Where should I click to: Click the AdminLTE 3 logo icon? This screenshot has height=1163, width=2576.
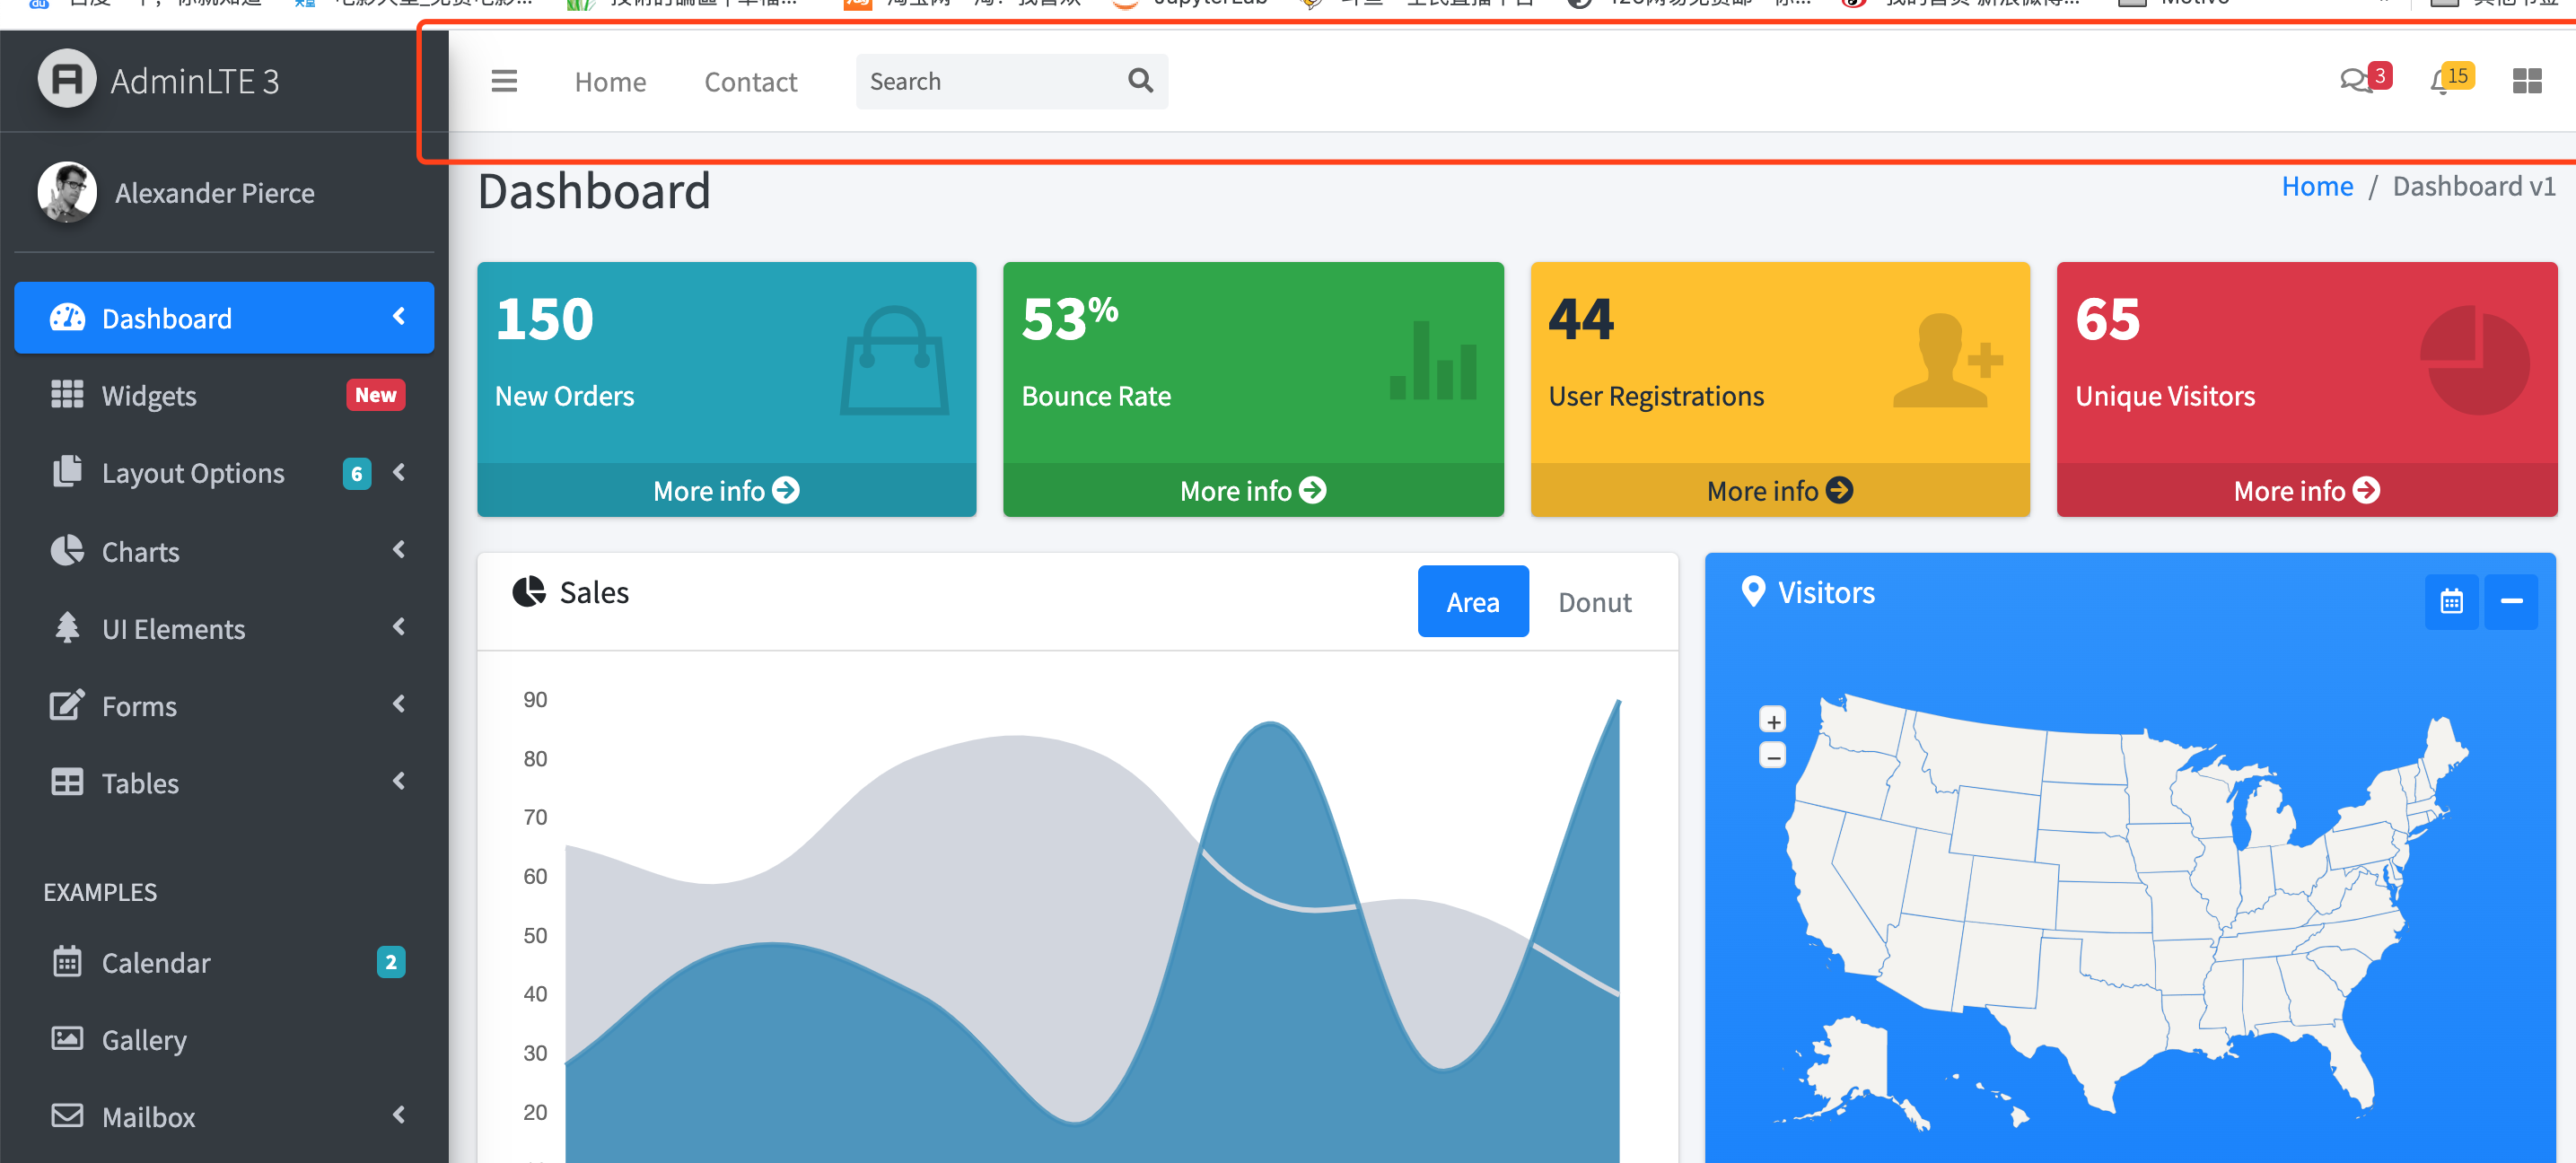(x=67, y=79)
